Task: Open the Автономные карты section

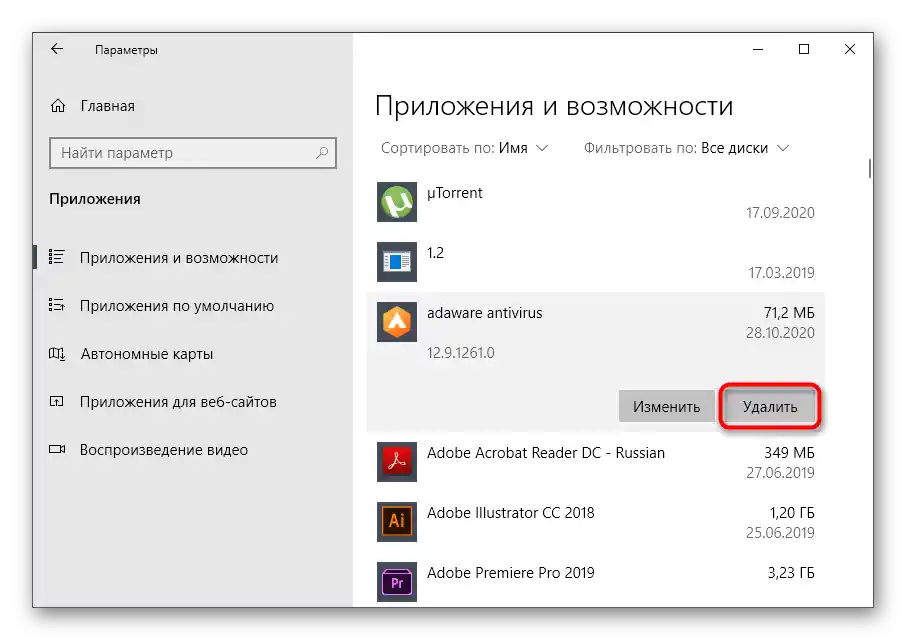Action: (147, 354)
